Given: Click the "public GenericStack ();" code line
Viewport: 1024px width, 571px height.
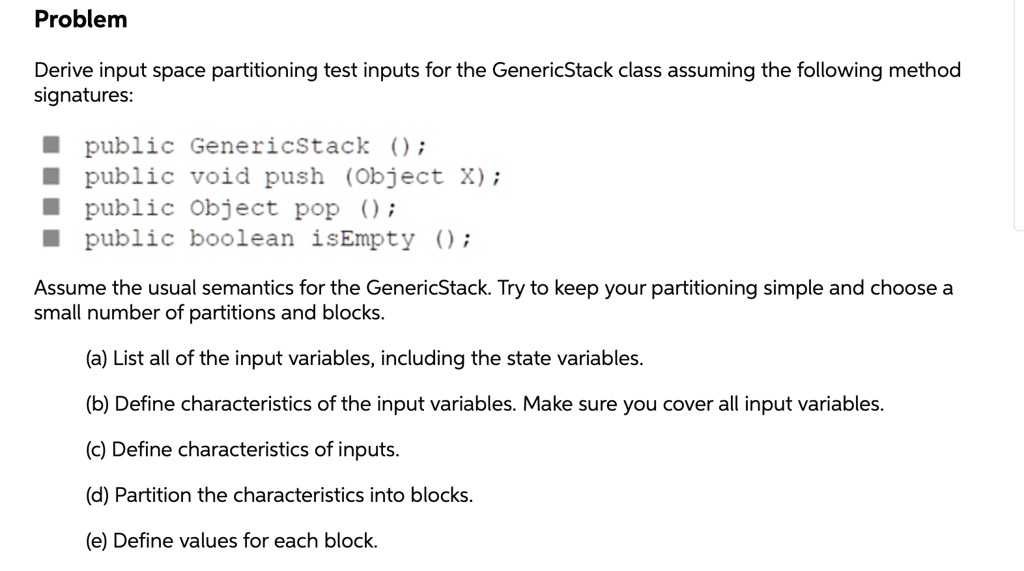Looking at the screenshot, I should click(x=257, y=147).
